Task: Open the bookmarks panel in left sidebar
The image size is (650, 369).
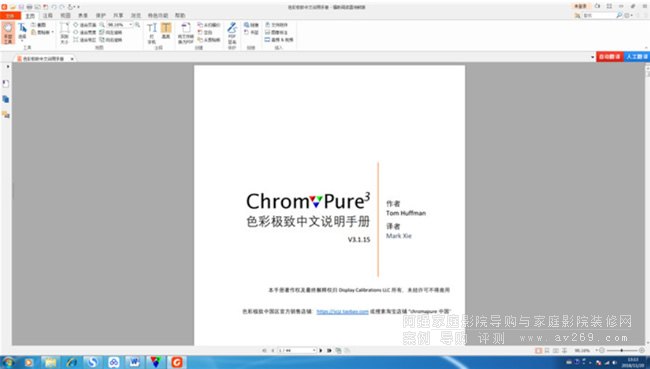Action: pyautogui.click(x=5, y=84)
